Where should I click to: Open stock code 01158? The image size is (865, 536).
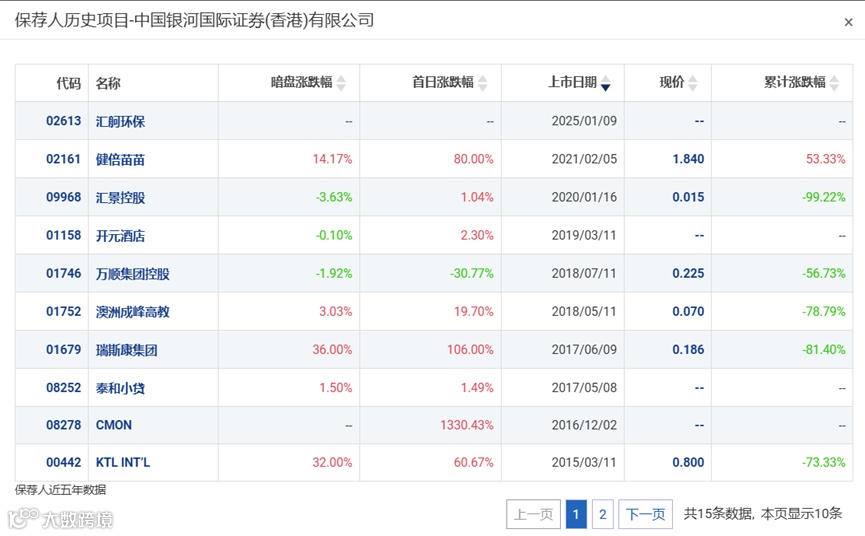pyautogui.click(x=63, y=235)
